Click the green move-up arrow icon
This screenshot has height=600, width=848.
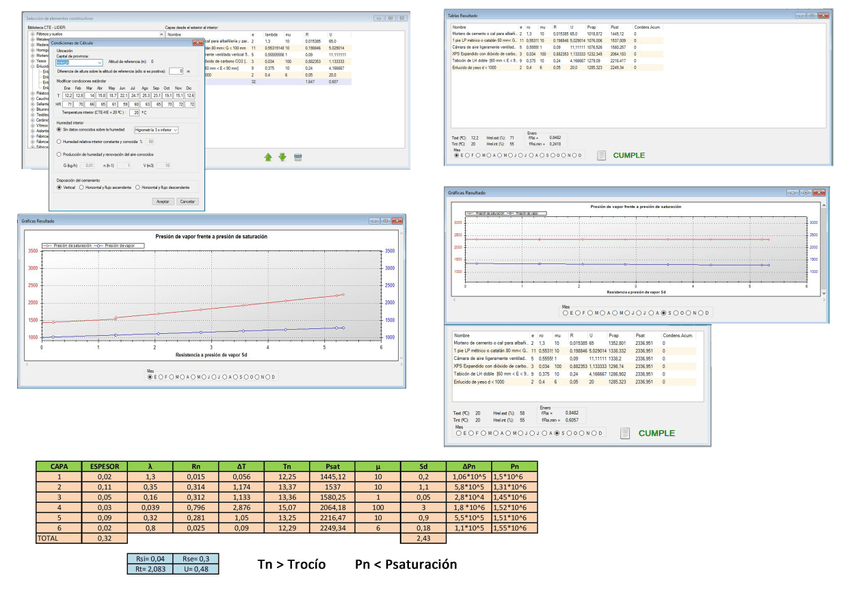coord(268,157)
